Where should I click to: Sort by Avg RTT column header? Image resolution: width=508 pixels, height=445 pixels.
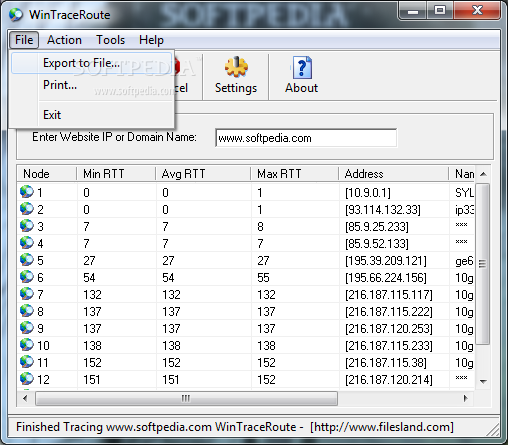(203, 174)
